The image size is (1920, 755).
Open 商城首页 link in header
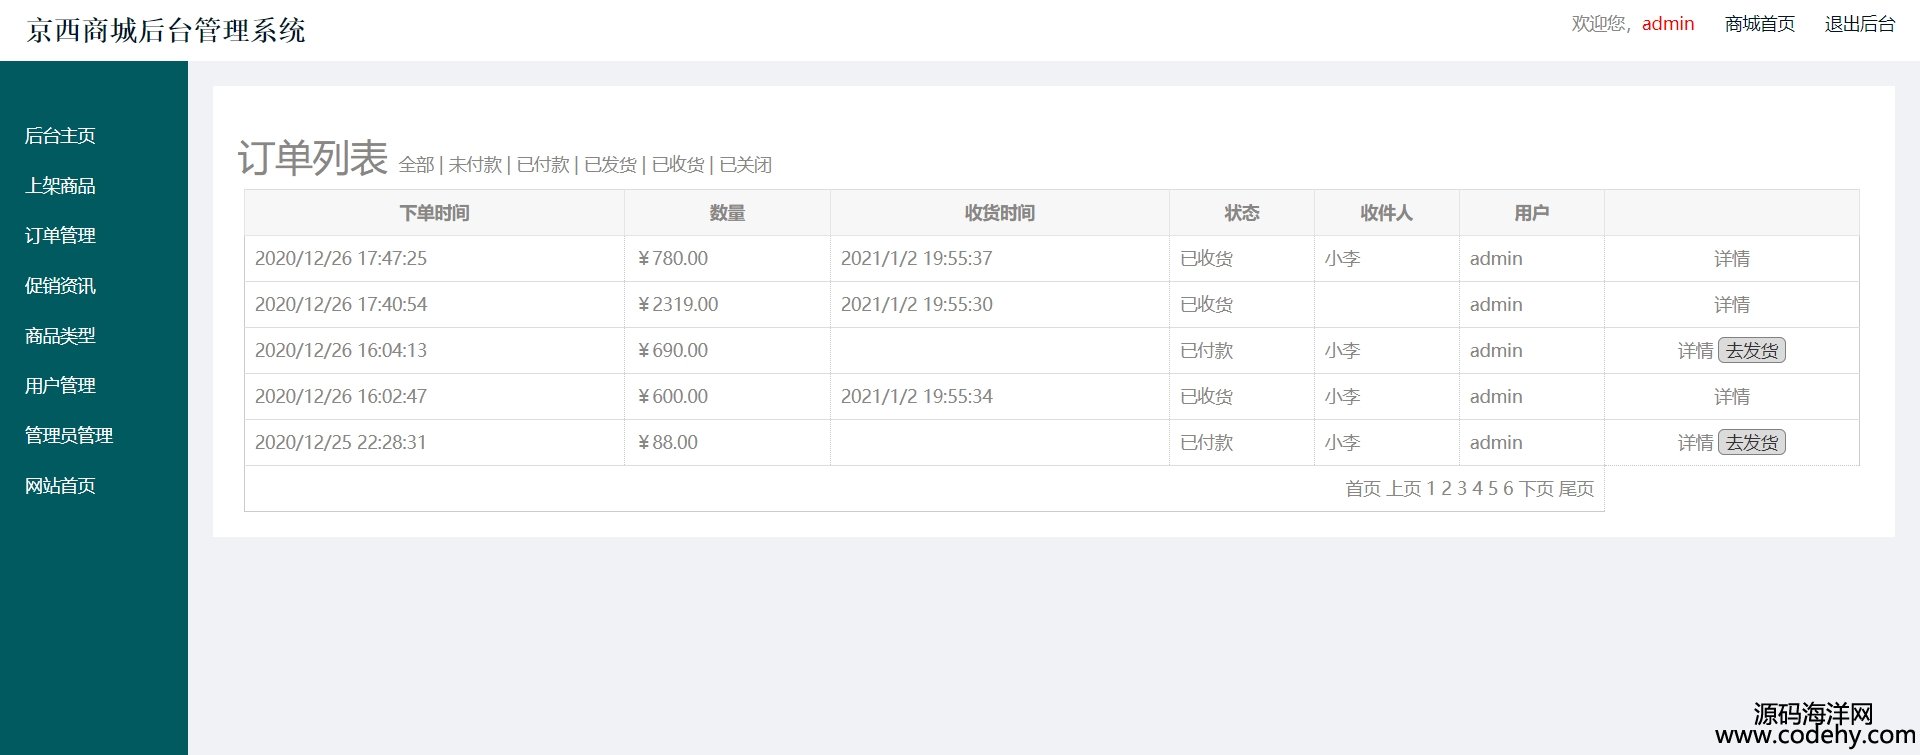click(1759, 24)
